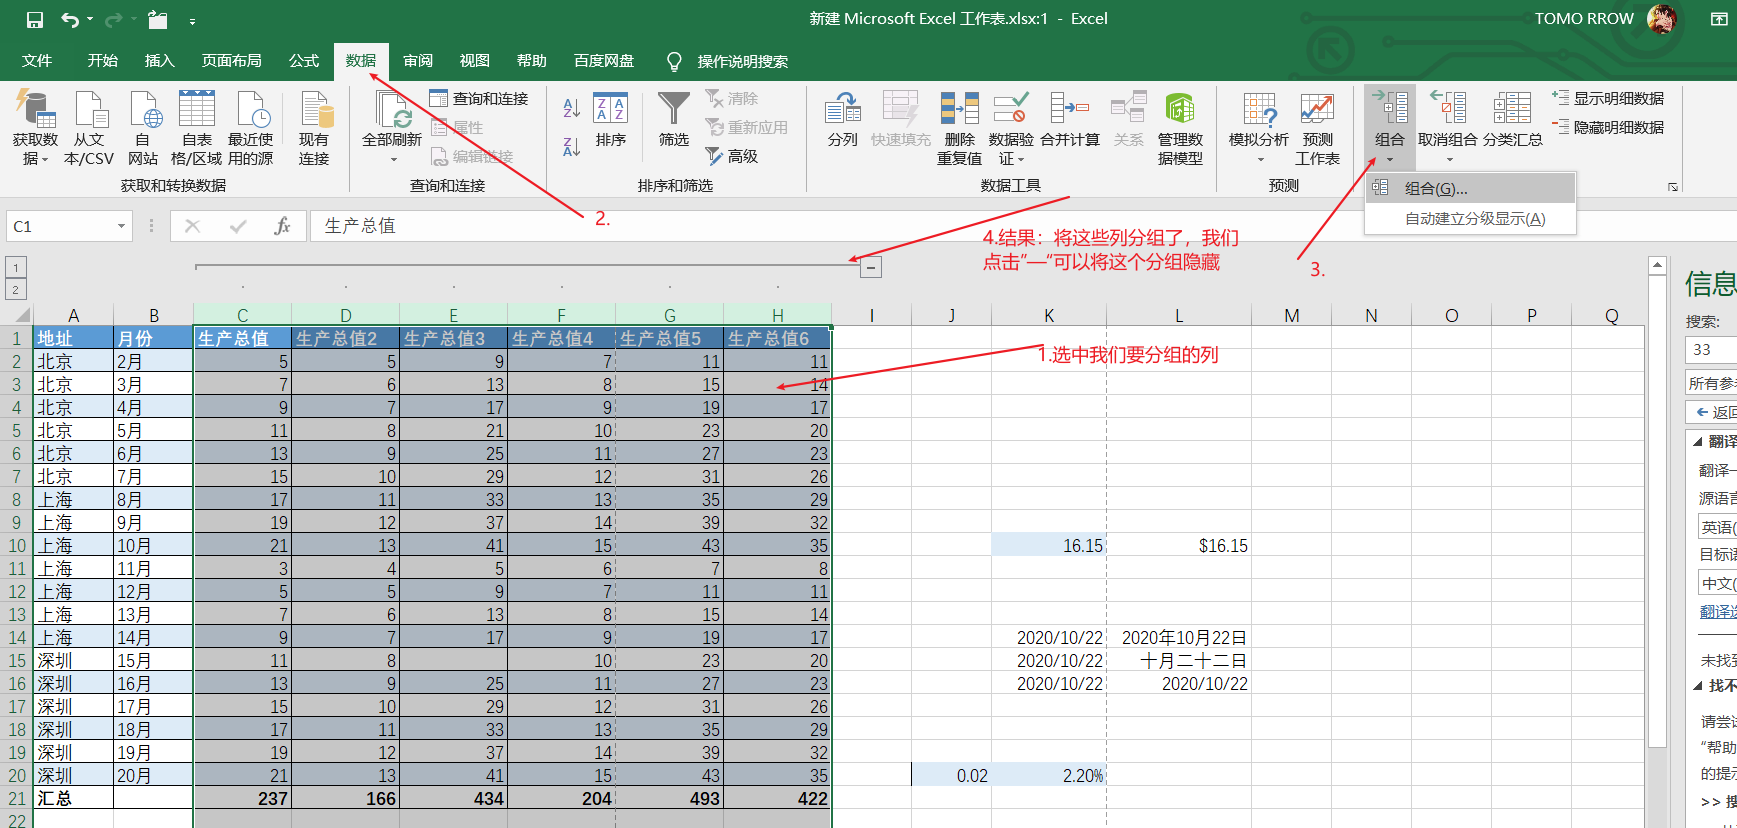Select the cell containing $16.15

point(1179,545)
